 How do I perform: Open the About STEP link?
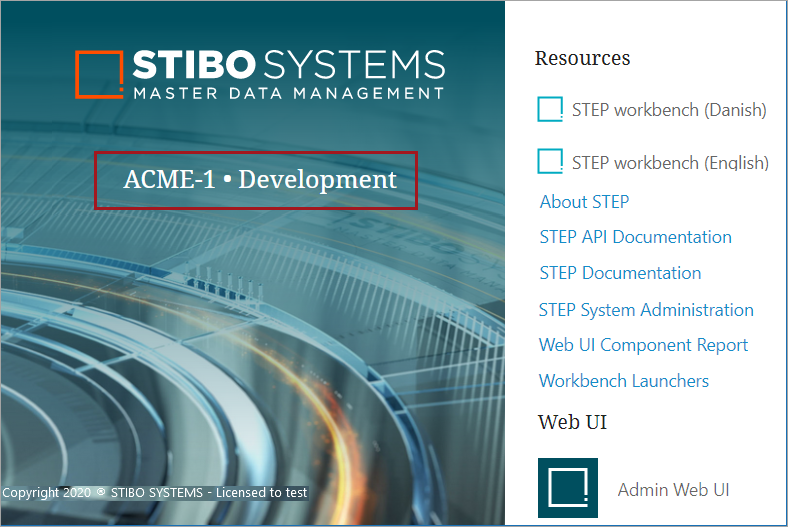pos(584,202)
